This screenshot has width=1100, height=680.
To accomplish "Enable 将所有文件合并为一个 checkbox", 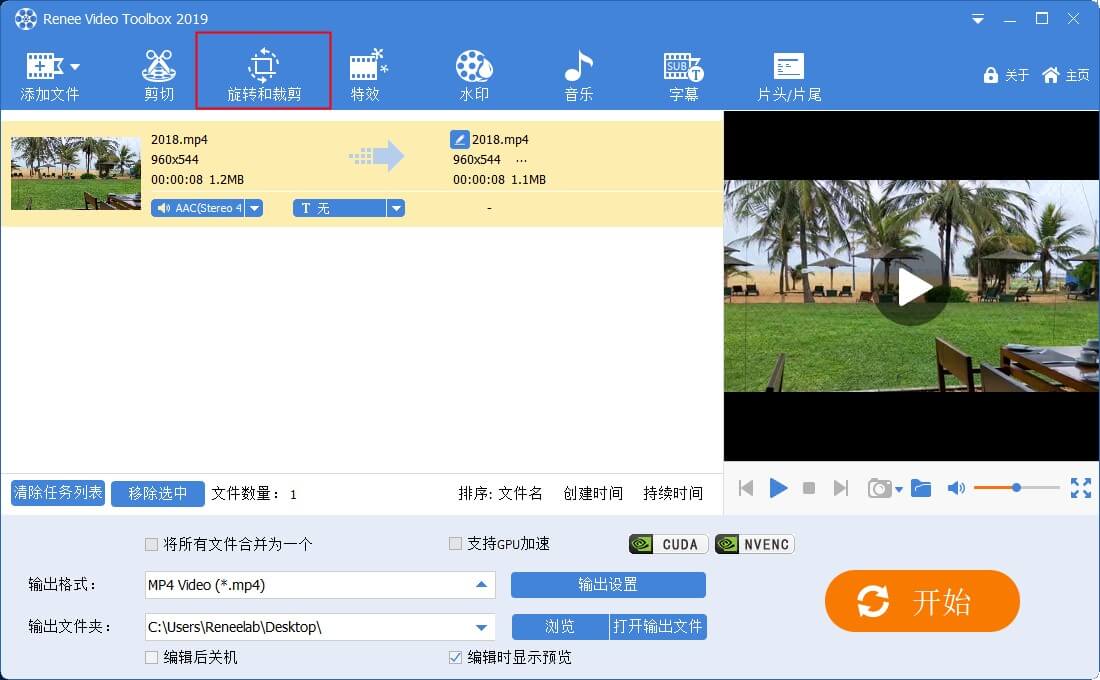I will coord(151,544).
